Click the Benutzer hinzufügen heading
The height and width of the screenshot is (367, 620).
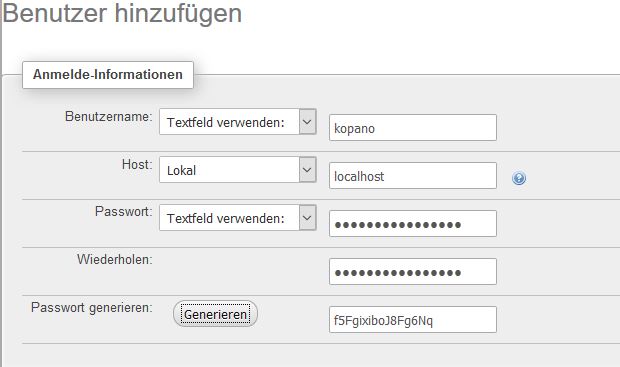pyautogui.click(x=122, y=13)
